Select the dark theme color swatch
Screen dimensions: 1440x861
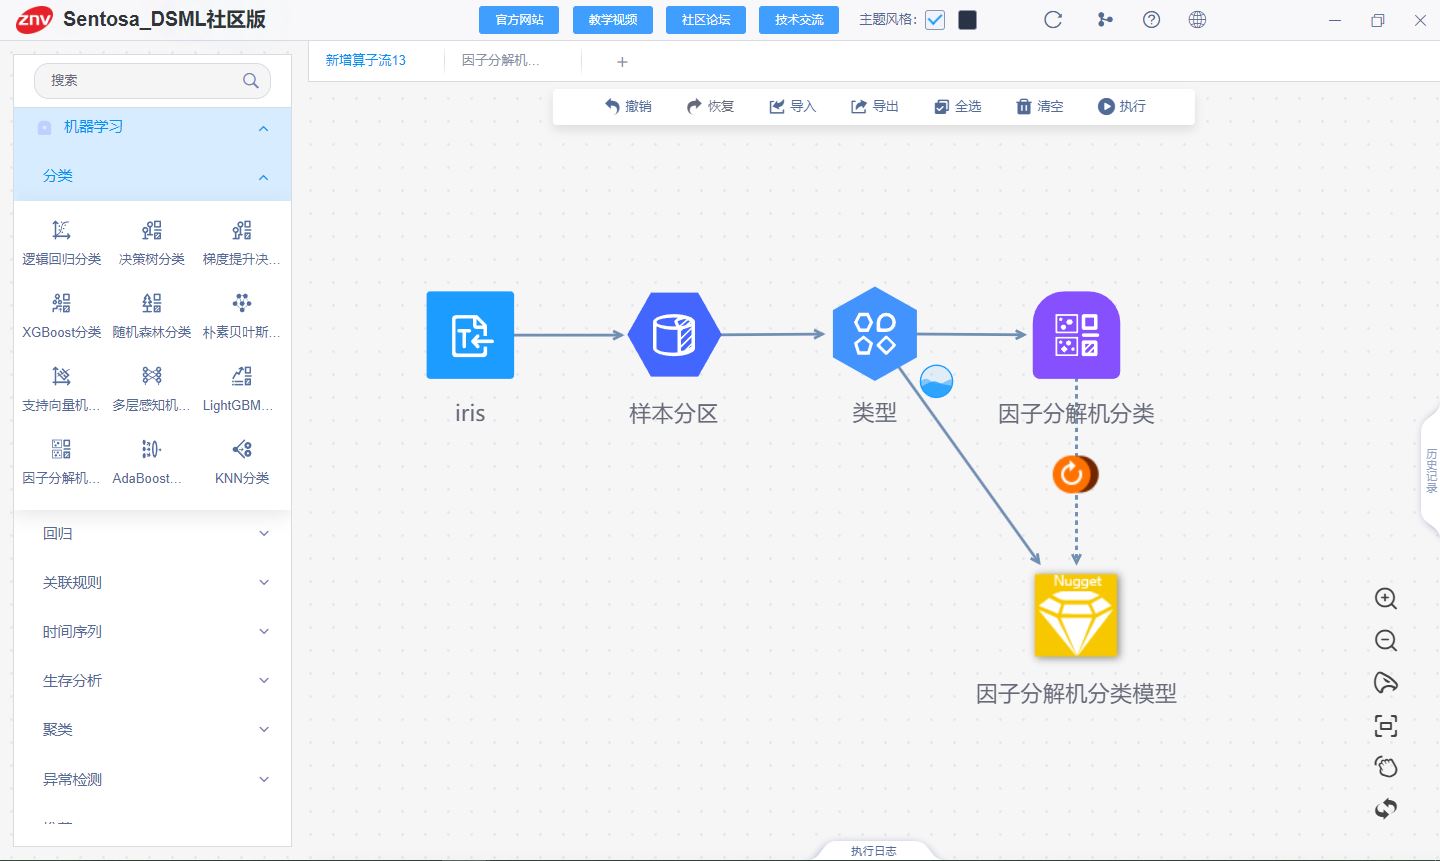[967, 20]
